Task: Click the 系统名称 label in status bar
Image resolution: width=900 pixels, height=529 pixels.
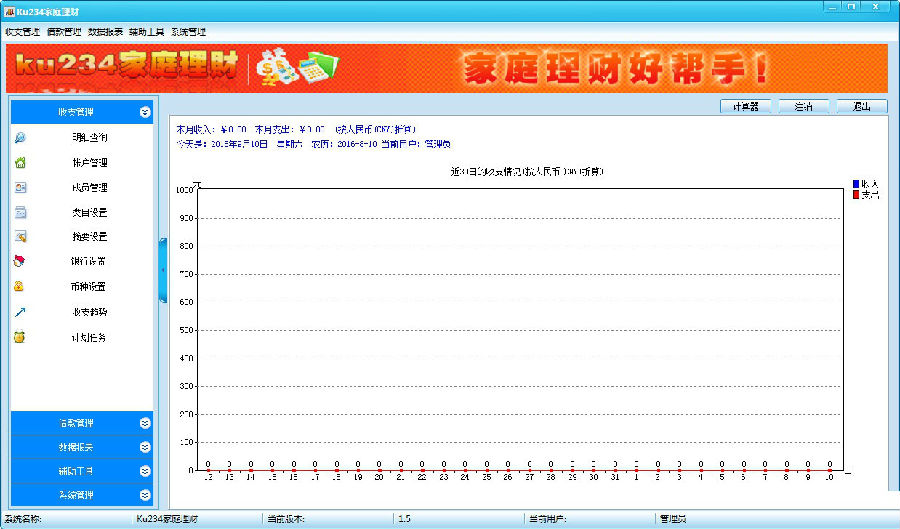Action: (23, 519)
